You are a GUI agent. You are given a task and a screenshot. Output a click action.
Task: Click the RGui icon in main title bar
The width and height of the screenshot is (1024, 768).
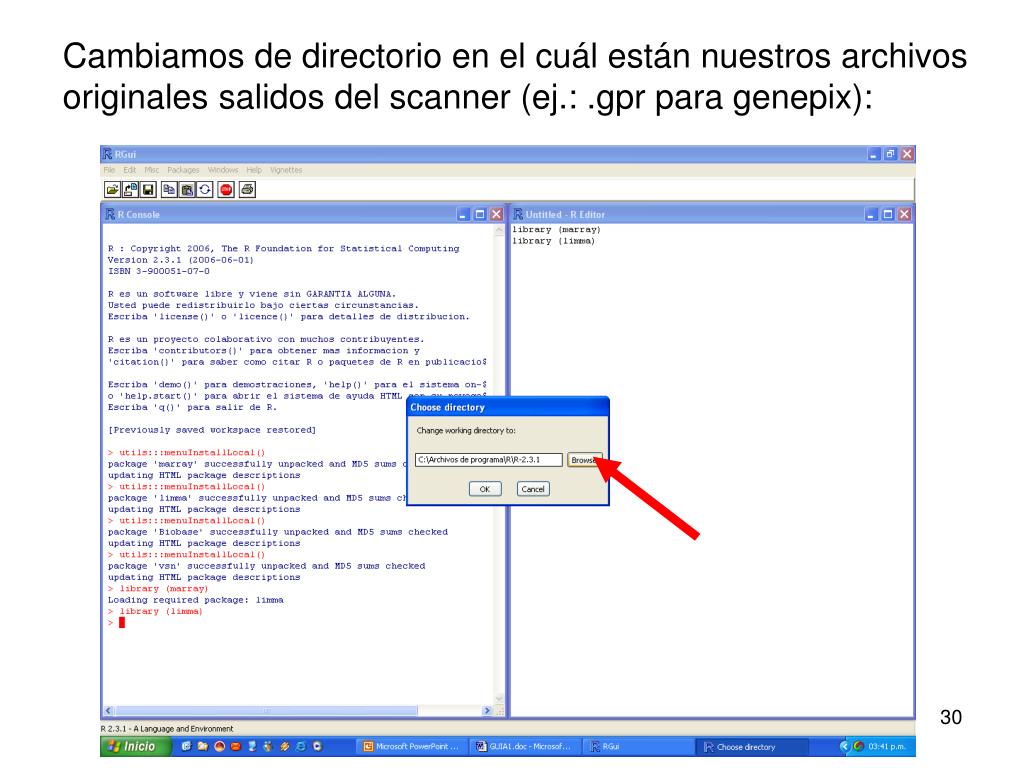(x=108, y=154)
